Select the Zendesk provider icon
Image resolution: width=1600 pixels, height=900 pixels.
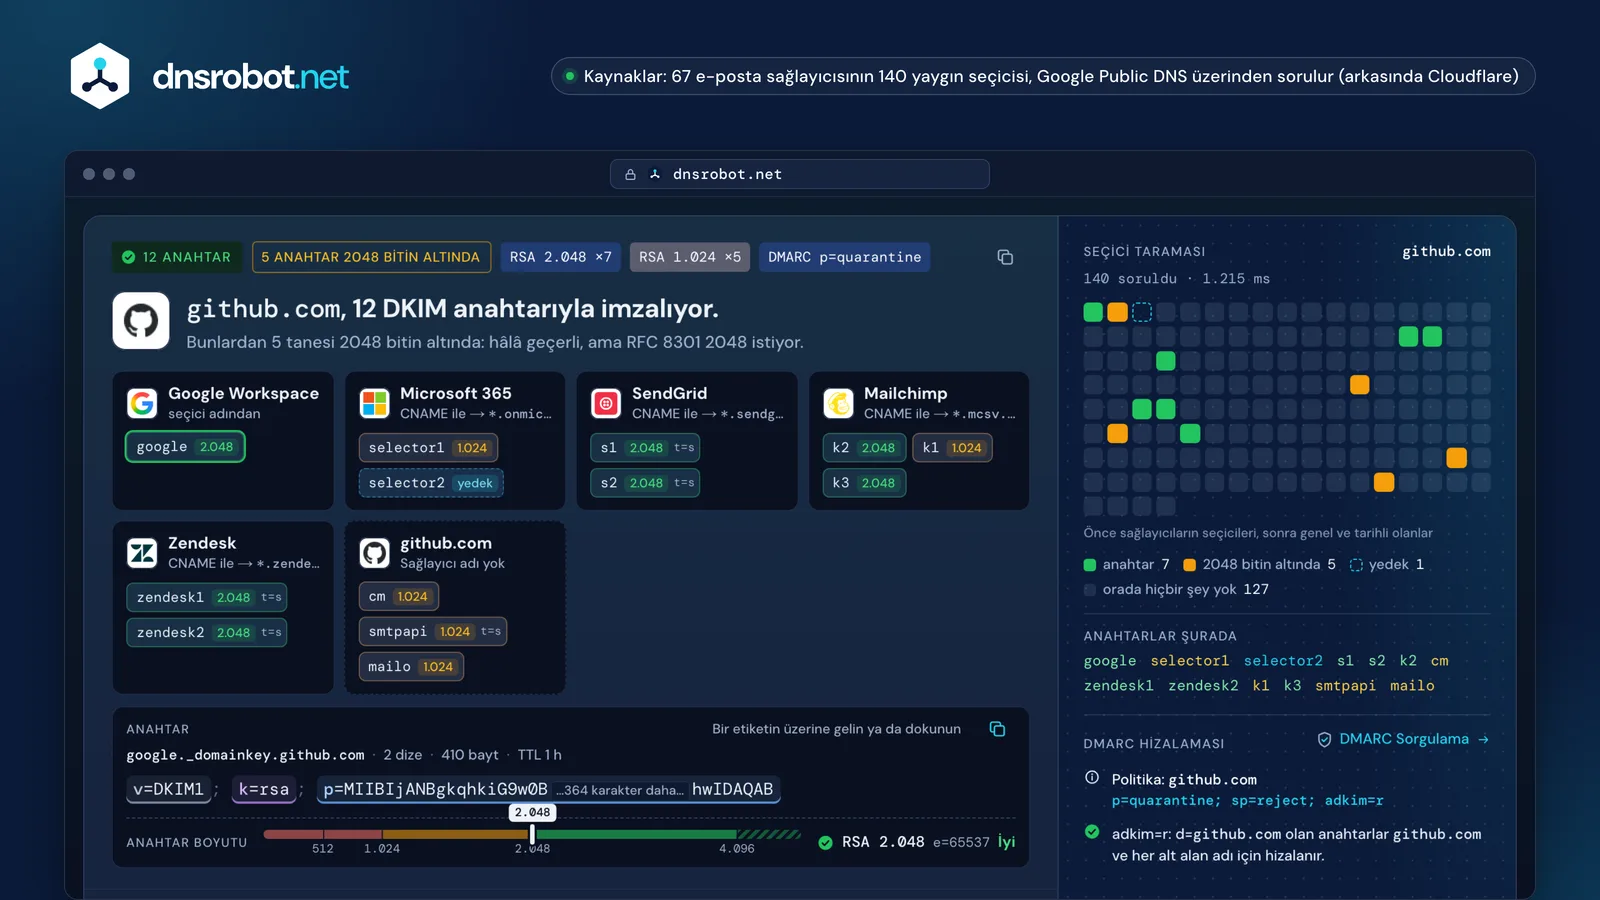(142, 553)
